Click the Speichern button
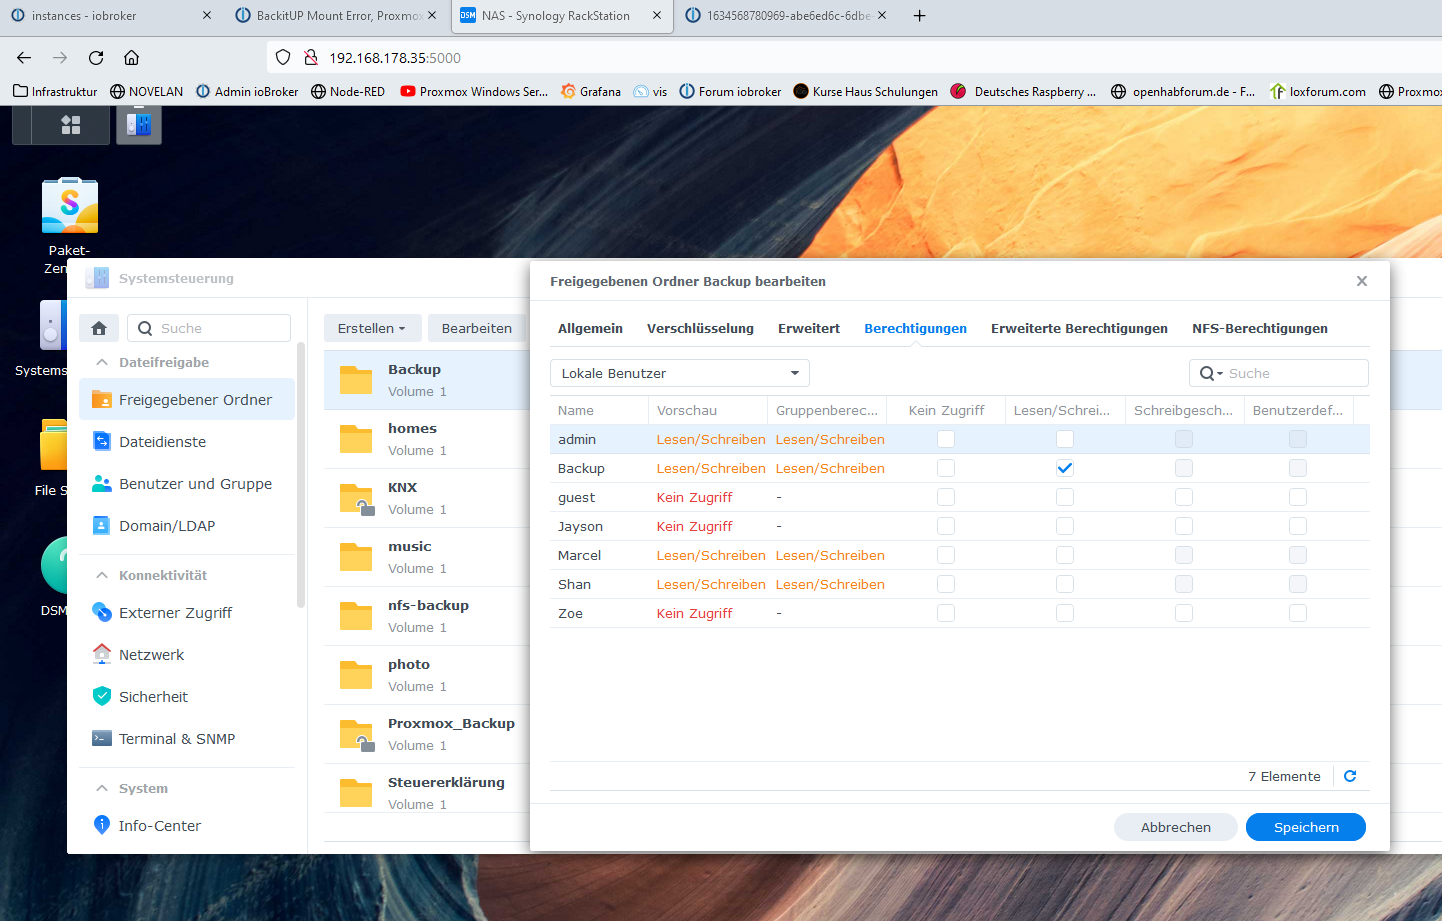Screen dimensions: 1442x921 pyautogui.click(x=1306, y=827)
